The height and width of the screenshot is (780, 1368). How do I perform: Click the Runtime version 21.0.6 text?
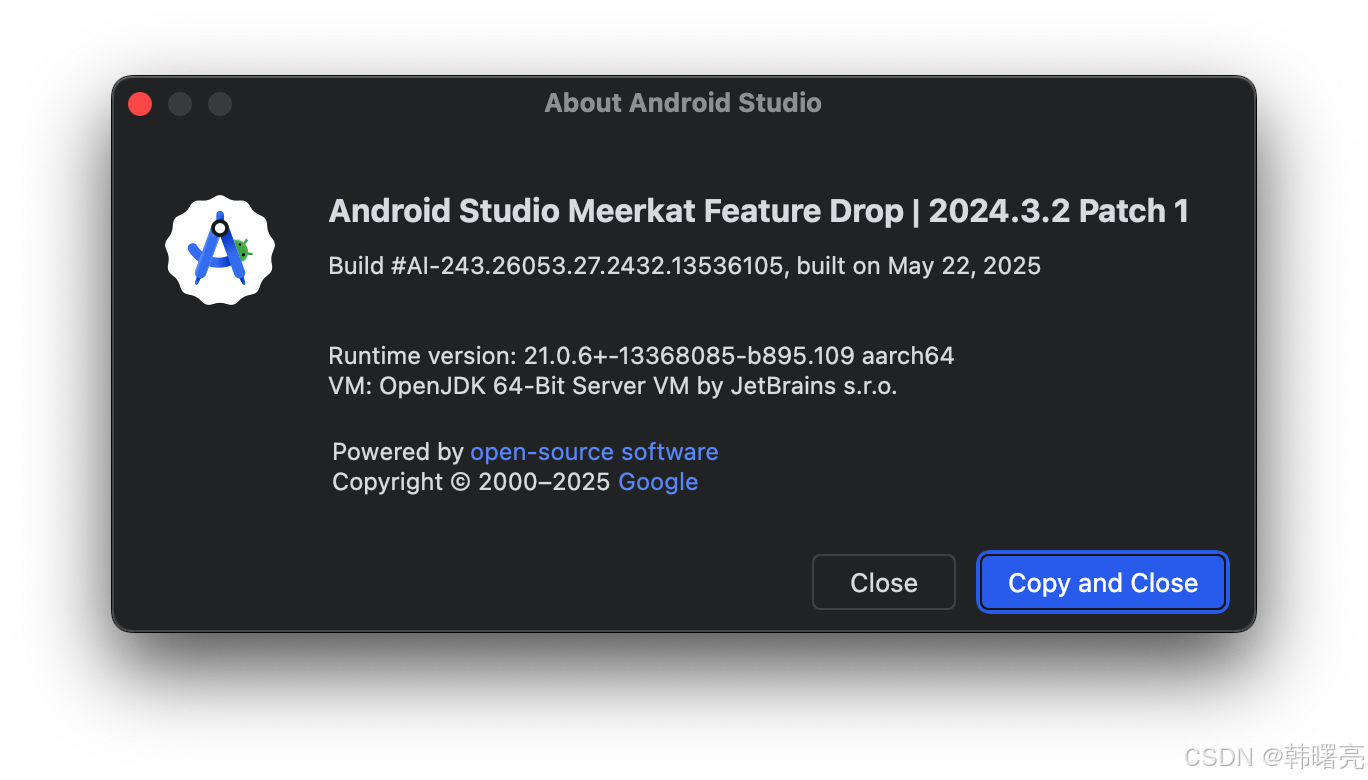(641, 356)
